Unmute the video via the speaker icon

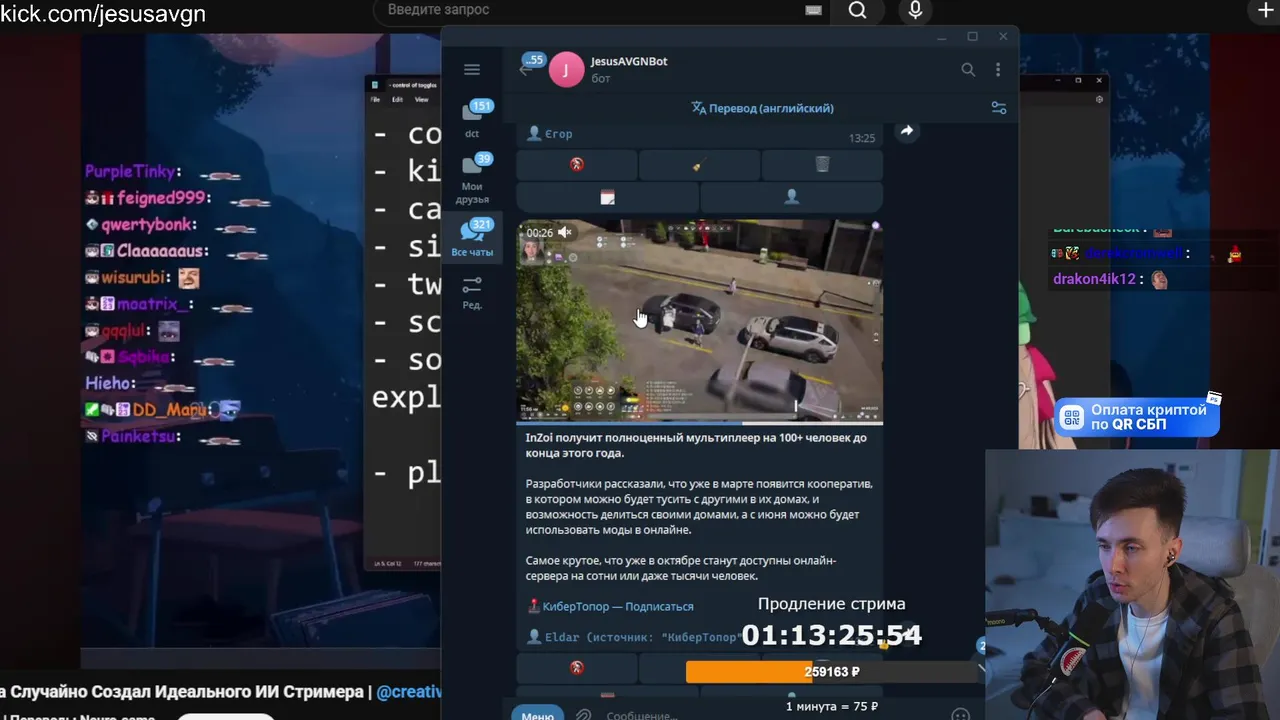[565, 232]
